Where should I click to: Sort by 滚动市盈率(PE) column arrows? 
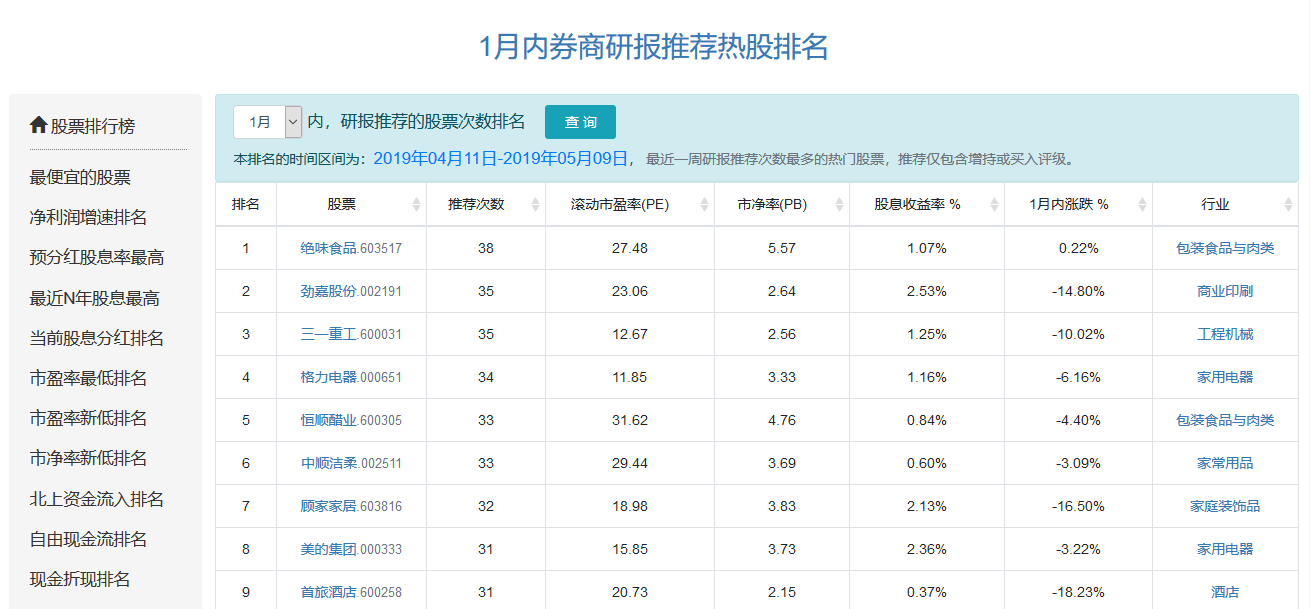point(704,204)
